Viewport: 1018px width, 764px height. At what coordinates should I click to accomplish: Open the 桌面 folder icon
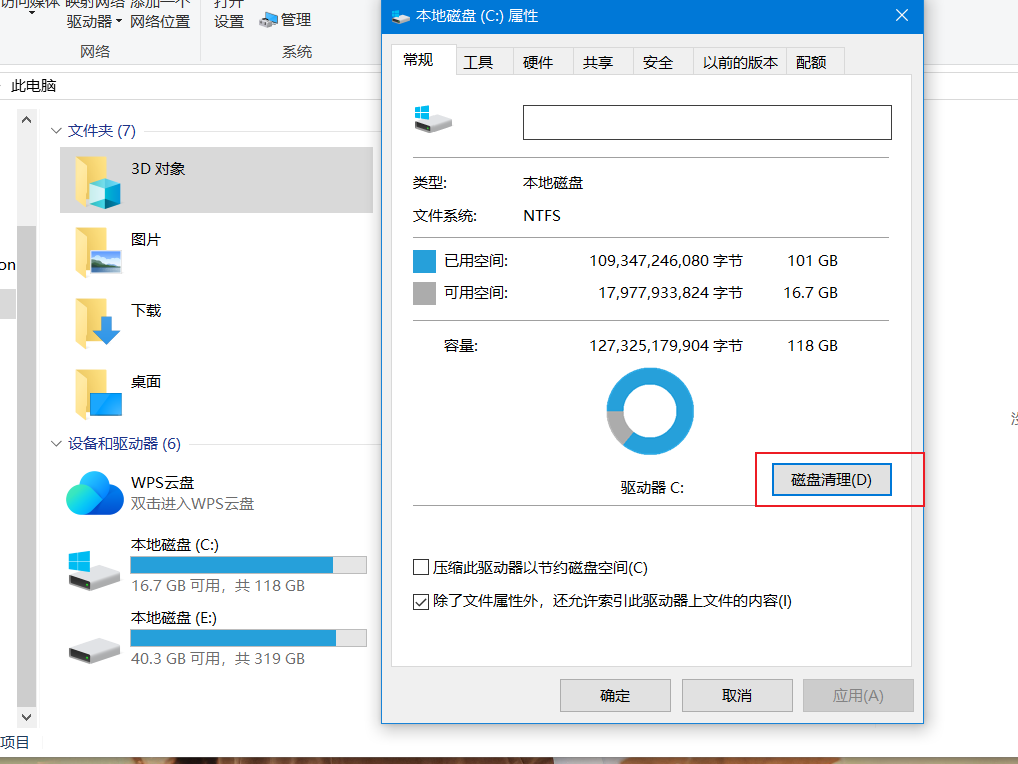click(97, 394)
